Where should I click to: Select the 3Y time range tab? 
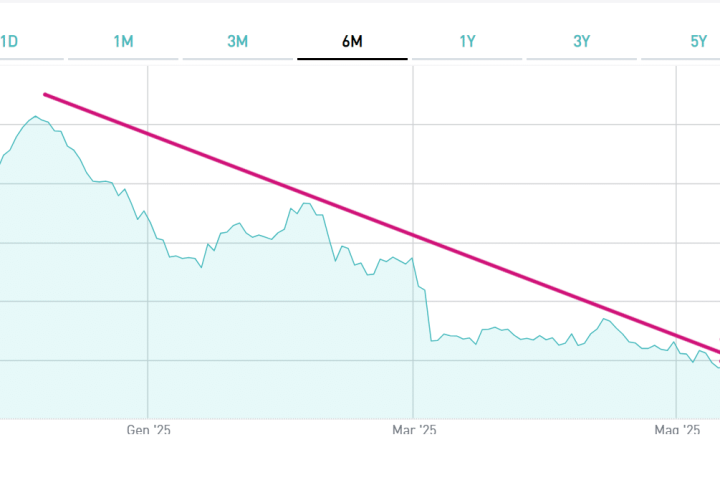point(582,41)
